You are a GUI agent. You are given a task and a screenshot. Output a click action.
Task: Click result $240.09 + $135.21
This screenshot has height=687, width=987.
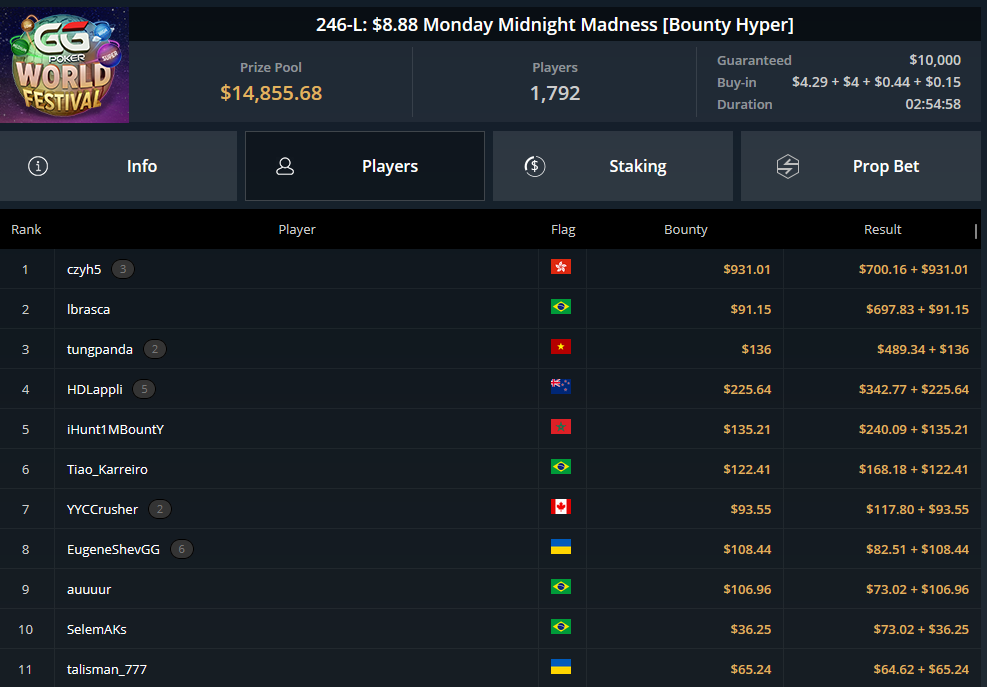(913, 429)
